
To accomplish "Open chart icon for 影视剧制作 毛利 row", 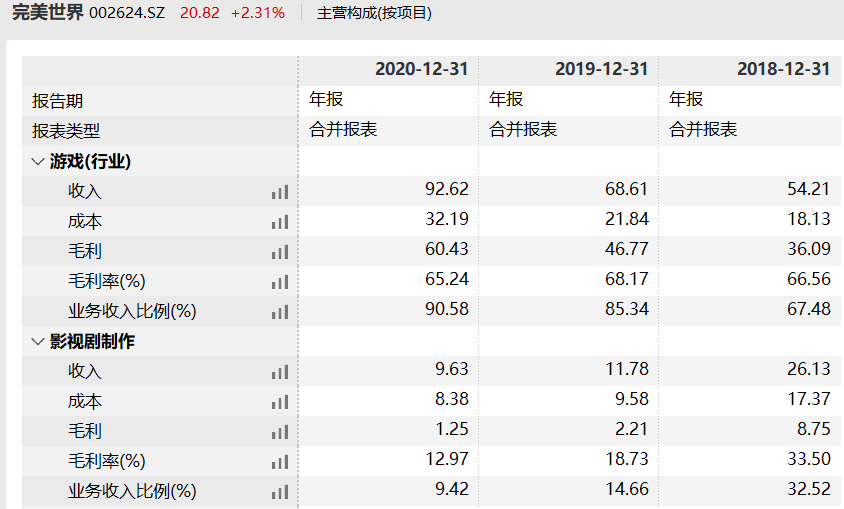I will click(280, 432).
